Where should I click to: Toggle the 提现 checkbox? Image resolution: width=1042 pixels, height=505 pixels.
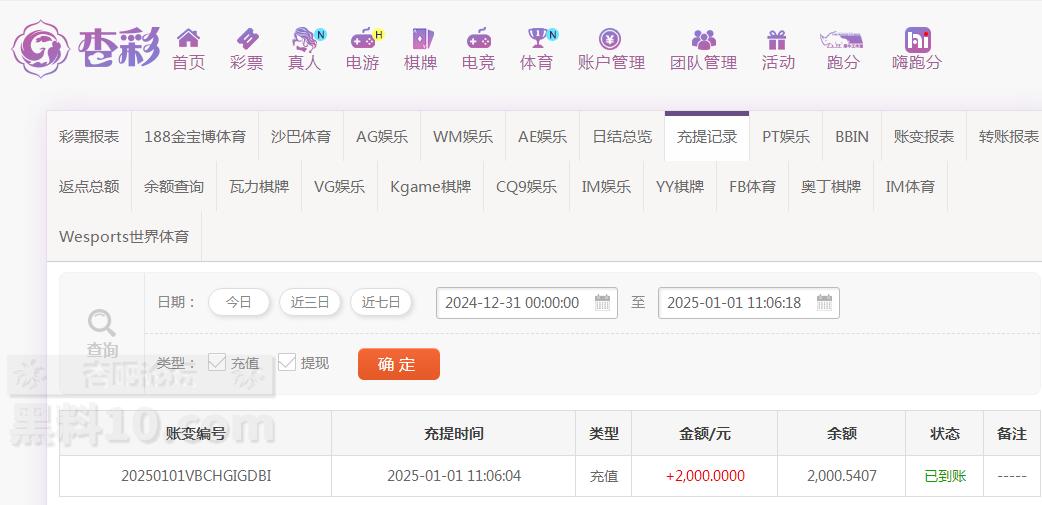pos(287,362)
